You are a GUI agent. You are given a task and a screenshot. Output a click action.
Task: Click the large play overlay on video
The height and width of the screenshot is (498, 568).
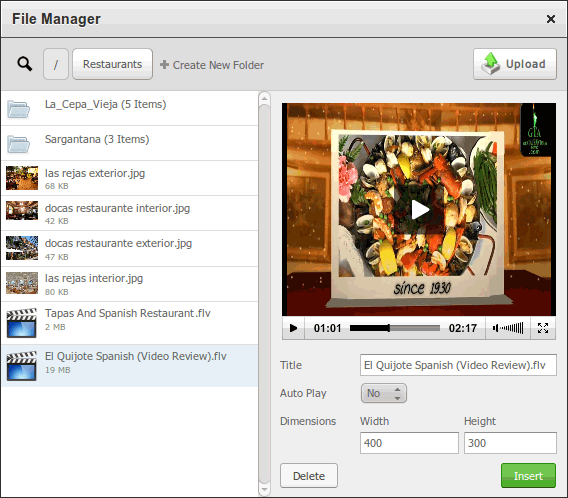pyautogui.click(x=420, y=210)
